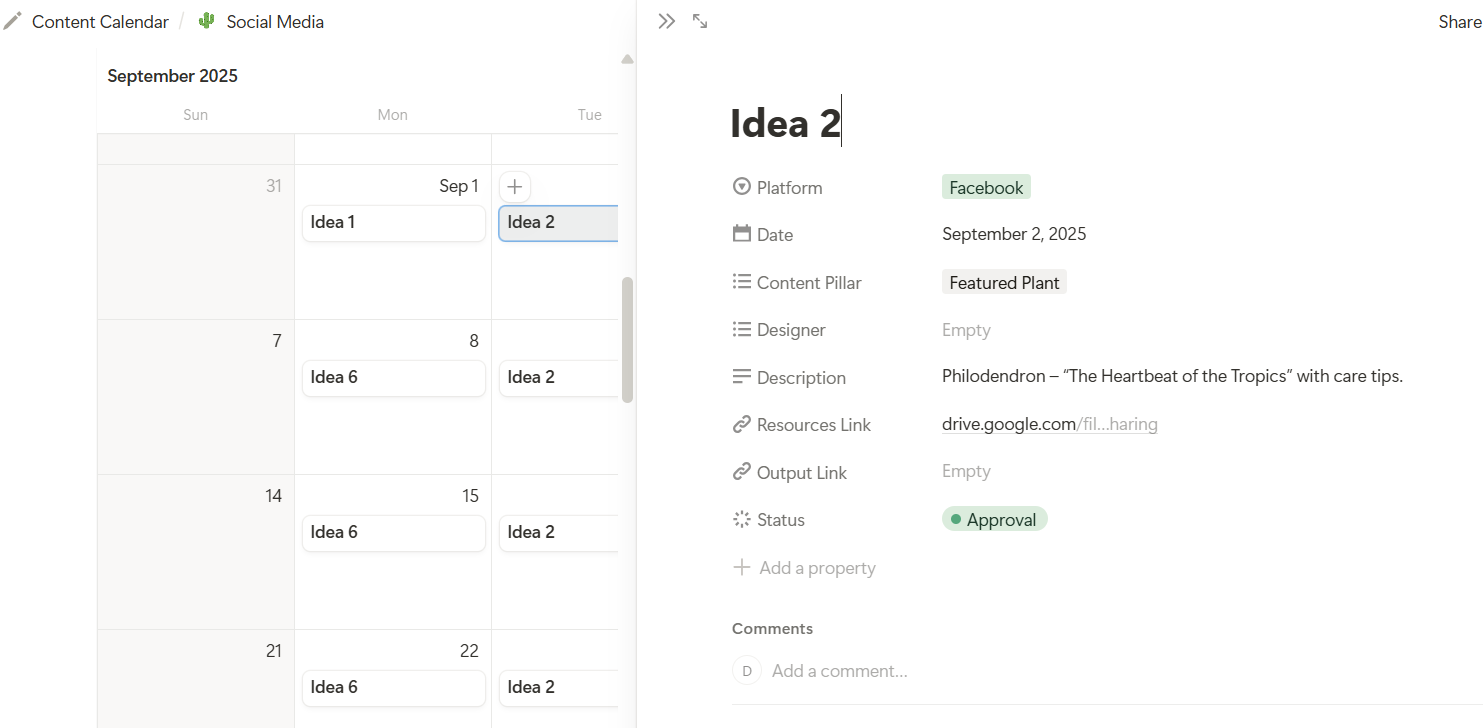Click the link icon beside Resources Link

pos(741,424)
